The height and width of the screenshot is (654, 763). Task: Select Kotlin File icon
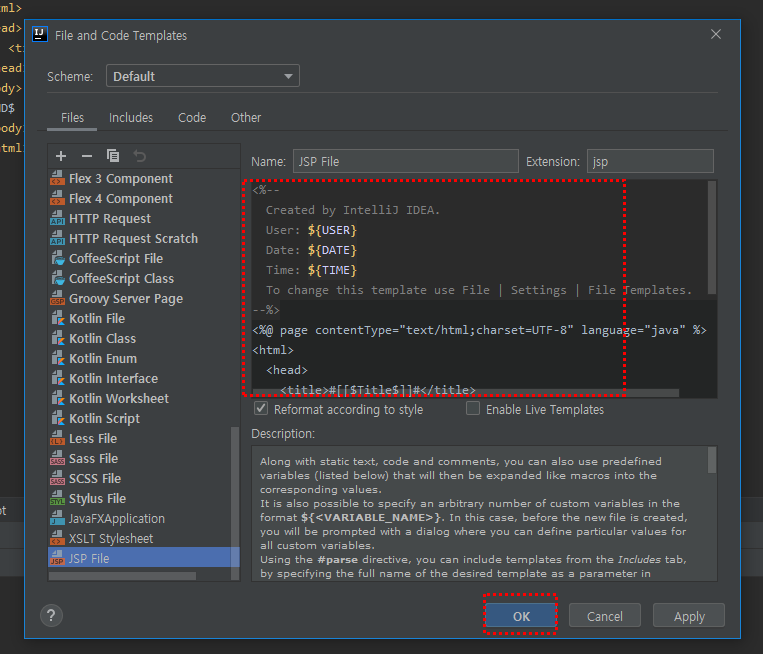click(x=57, y=318)
